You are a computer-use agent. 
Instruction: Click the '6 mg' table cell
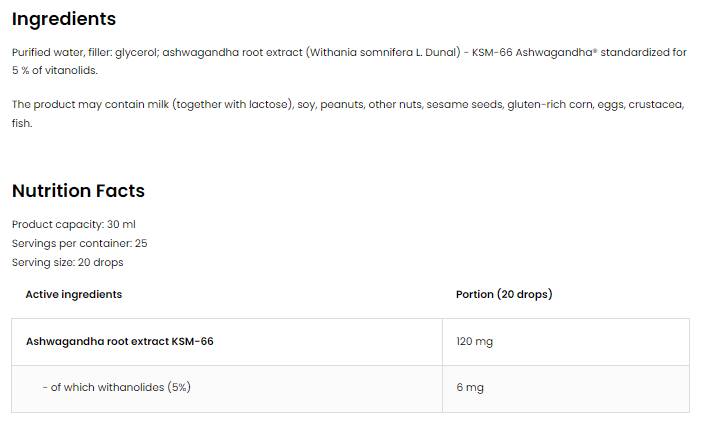(x=469, y=387)
